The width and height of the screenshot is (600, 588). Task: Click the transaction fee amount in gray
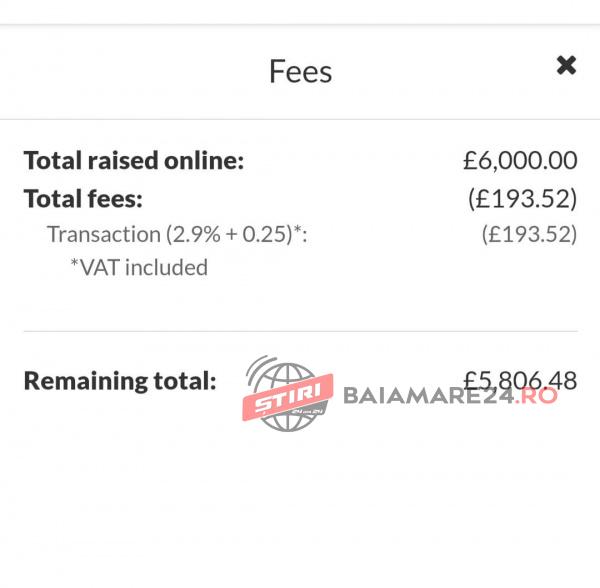[x=529, y=234]
